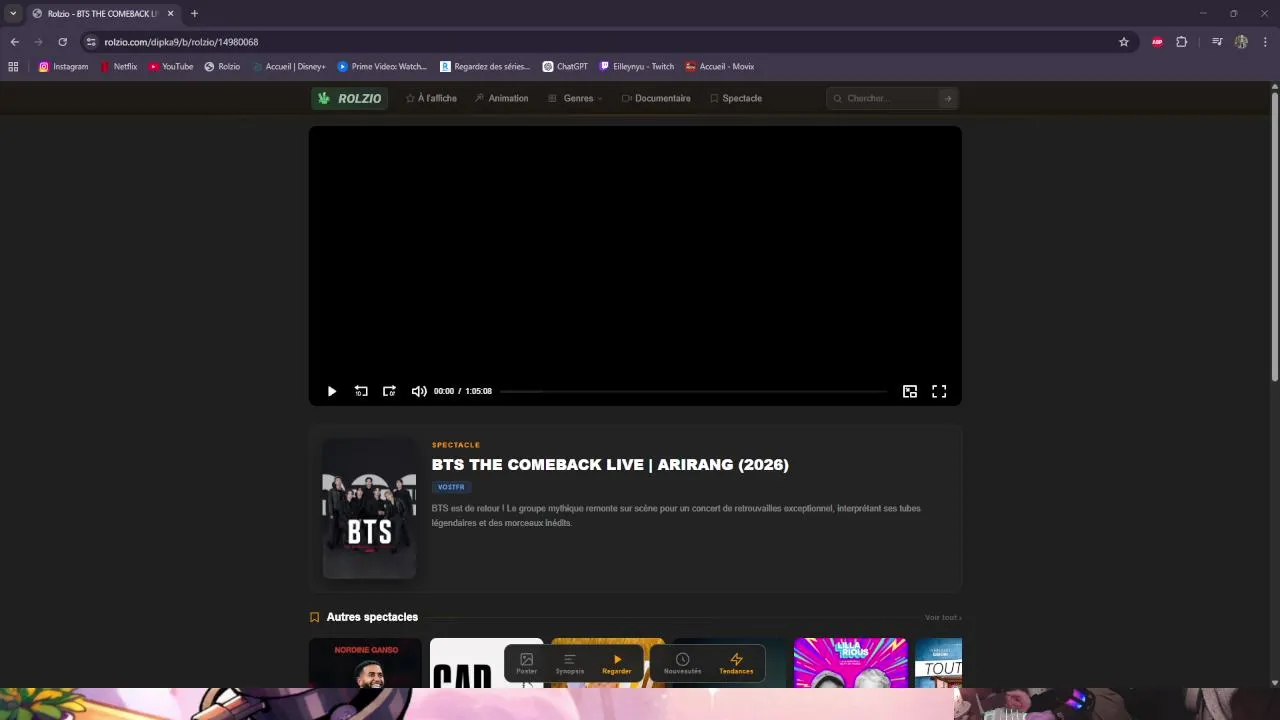Open Tendances from floating bar
Viewport: 1280px width, 720px height.
736,663
